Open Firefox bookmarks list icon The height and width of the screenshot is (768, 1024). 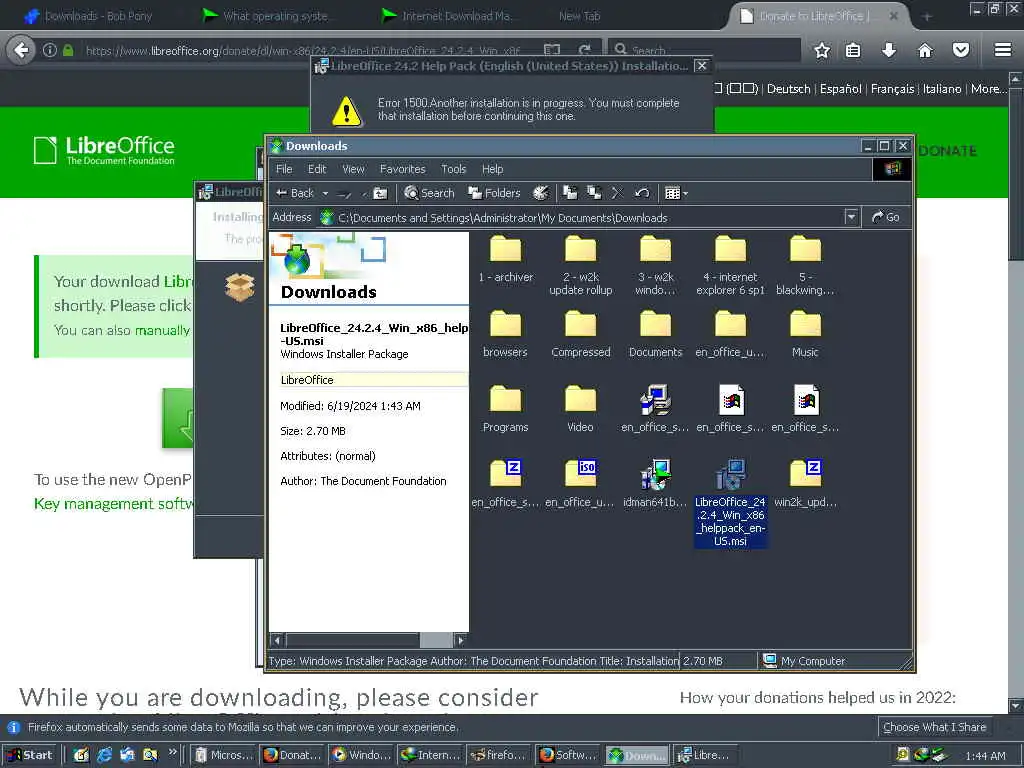(x=853, y=50)
